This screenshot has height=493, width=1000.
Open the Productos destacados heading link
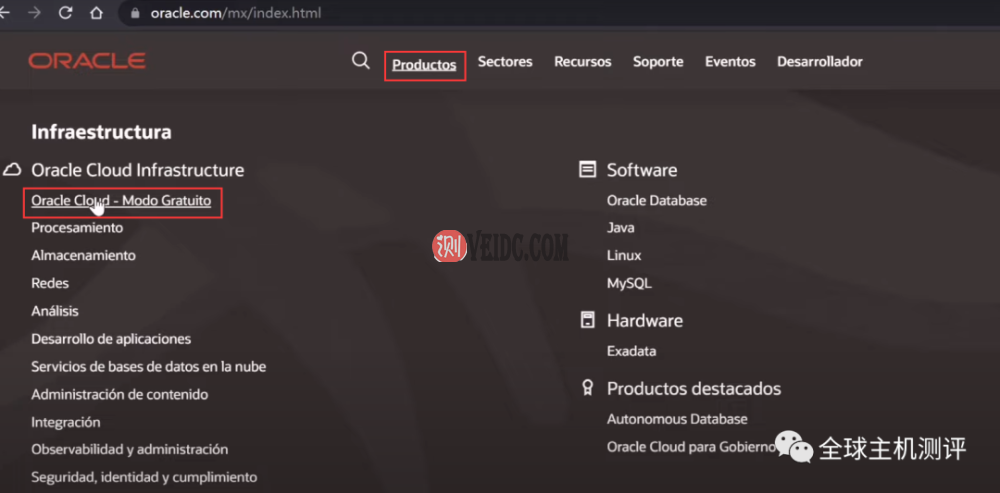(694, 388)
